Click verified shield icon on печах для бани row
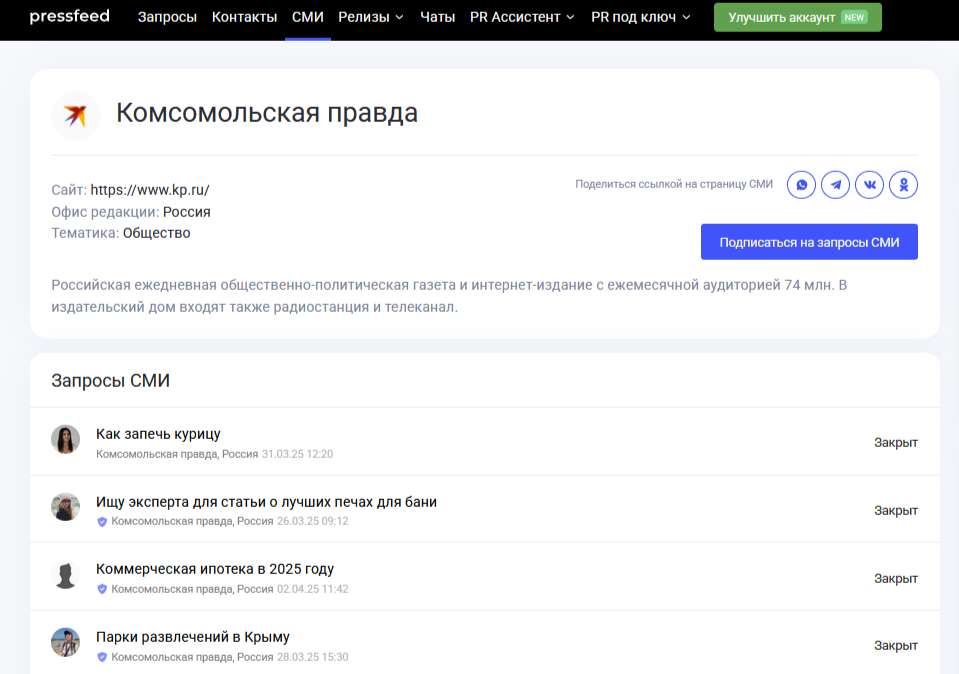The height and width of the screenshot is (674, 959). (x=102, y=522)
